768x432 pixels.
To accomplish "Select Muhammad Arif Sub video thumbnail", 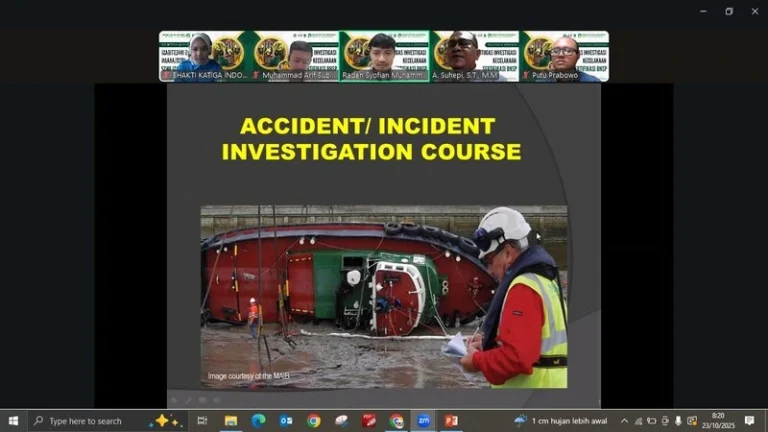I will click(294, 56).
